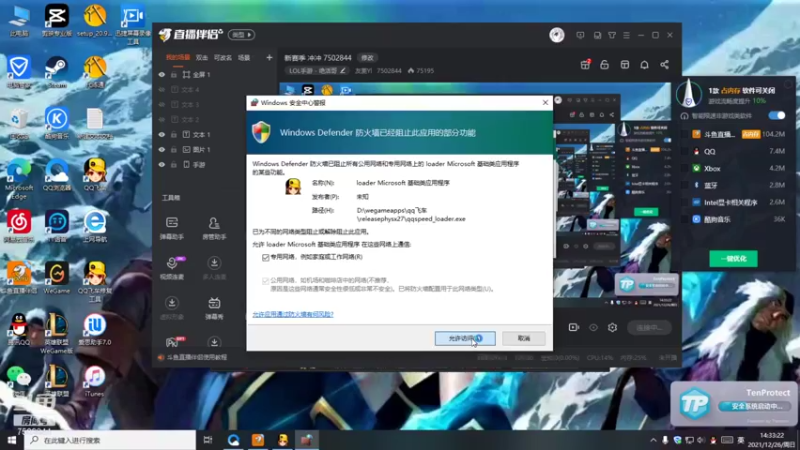Toggle lock on the 文本 1 layer
Viewport: 800px width, 450px height.
click(174, 135)
